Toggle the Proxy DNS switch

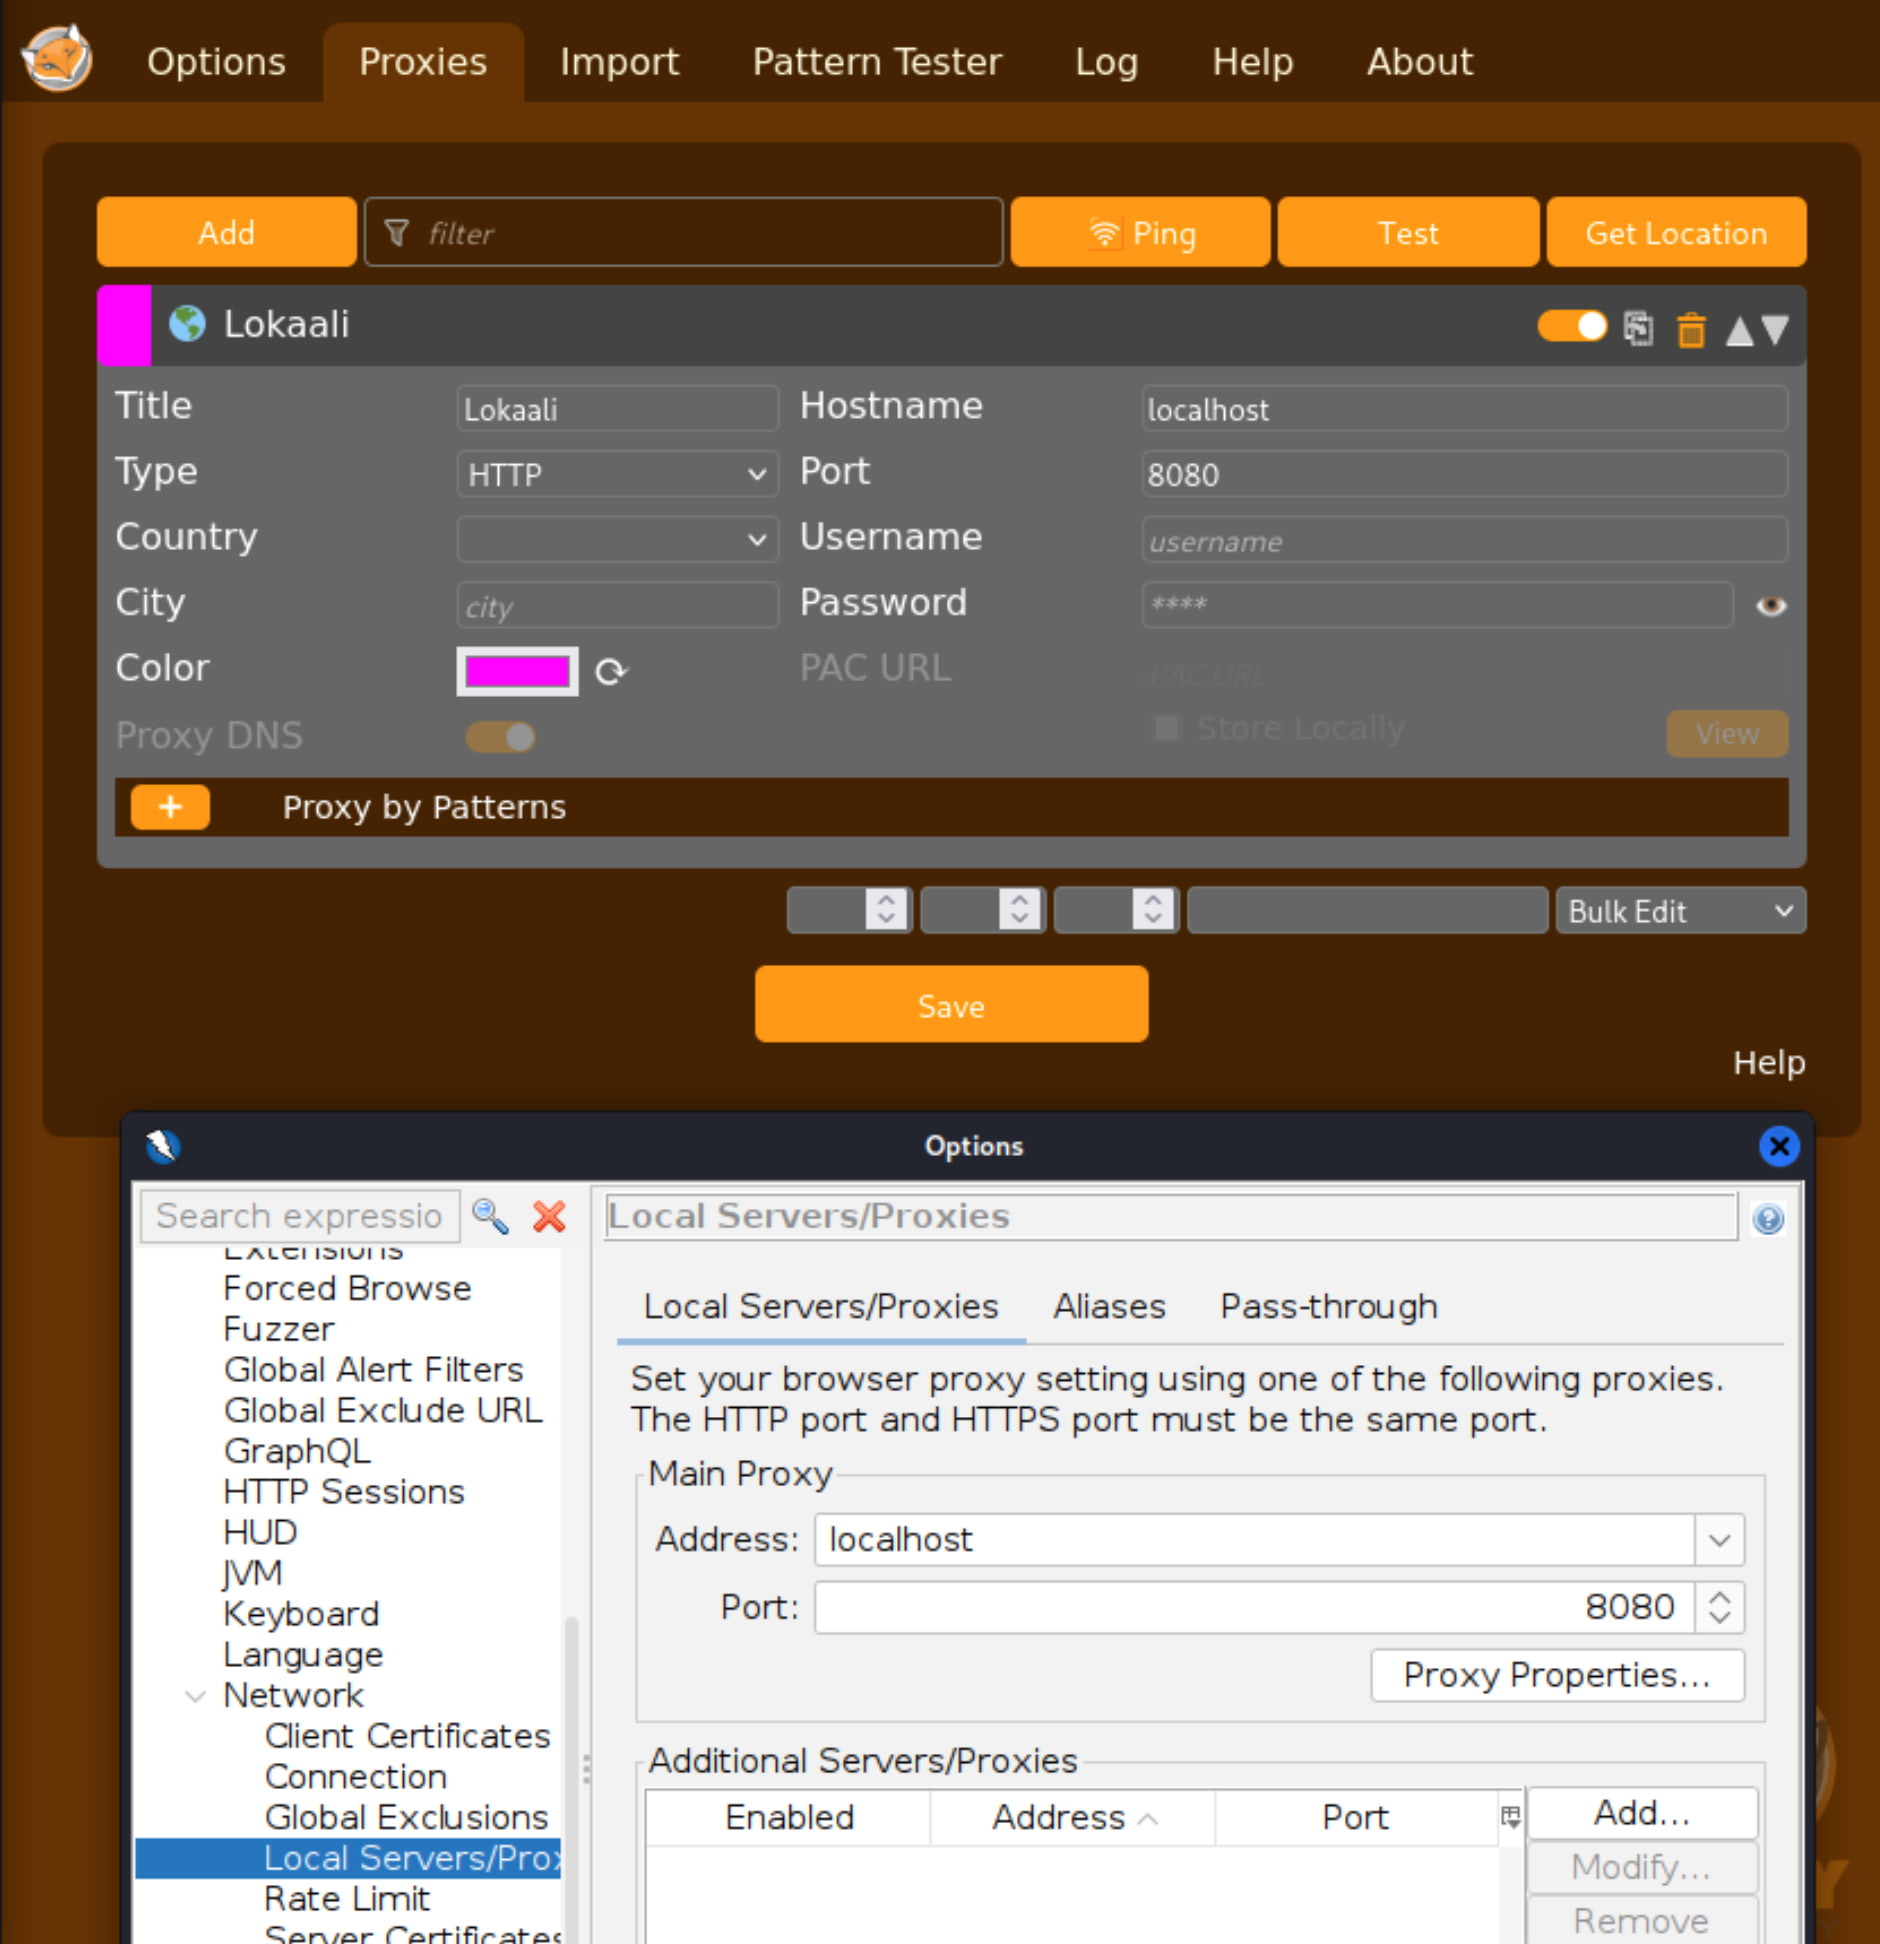pos(500,737)
